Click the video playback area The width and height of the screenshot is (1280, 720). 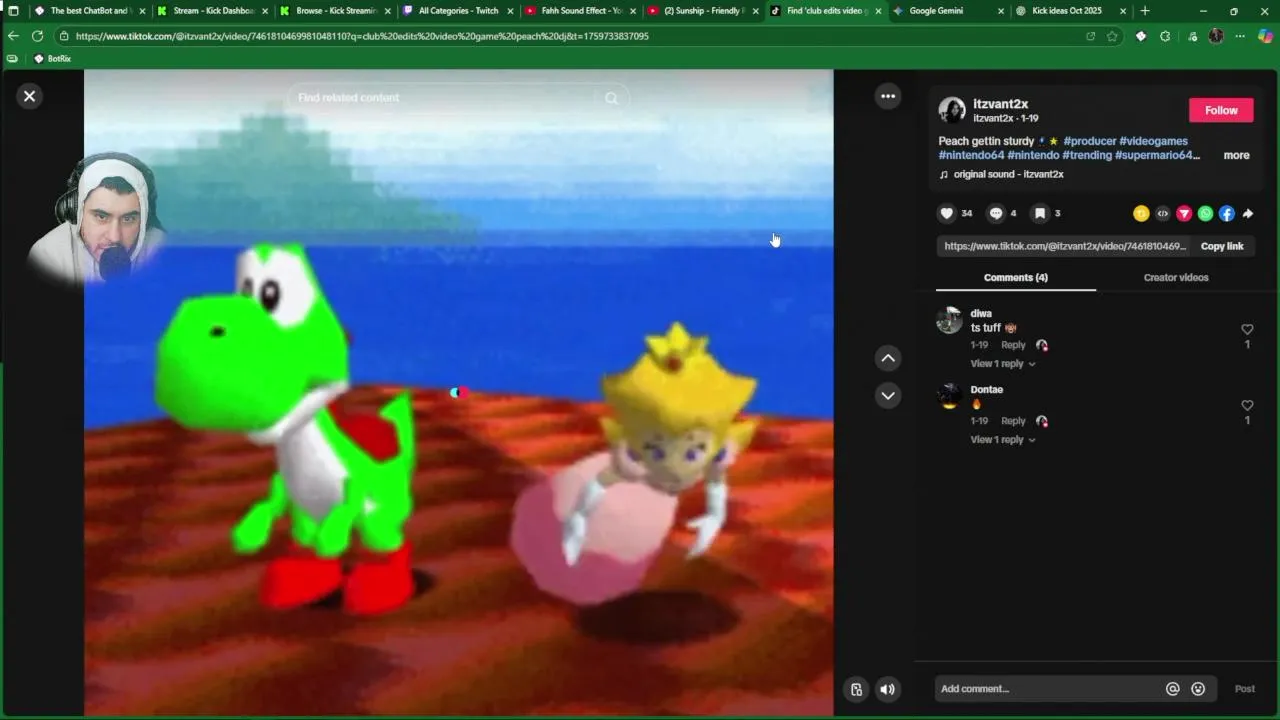coord(458,392)
